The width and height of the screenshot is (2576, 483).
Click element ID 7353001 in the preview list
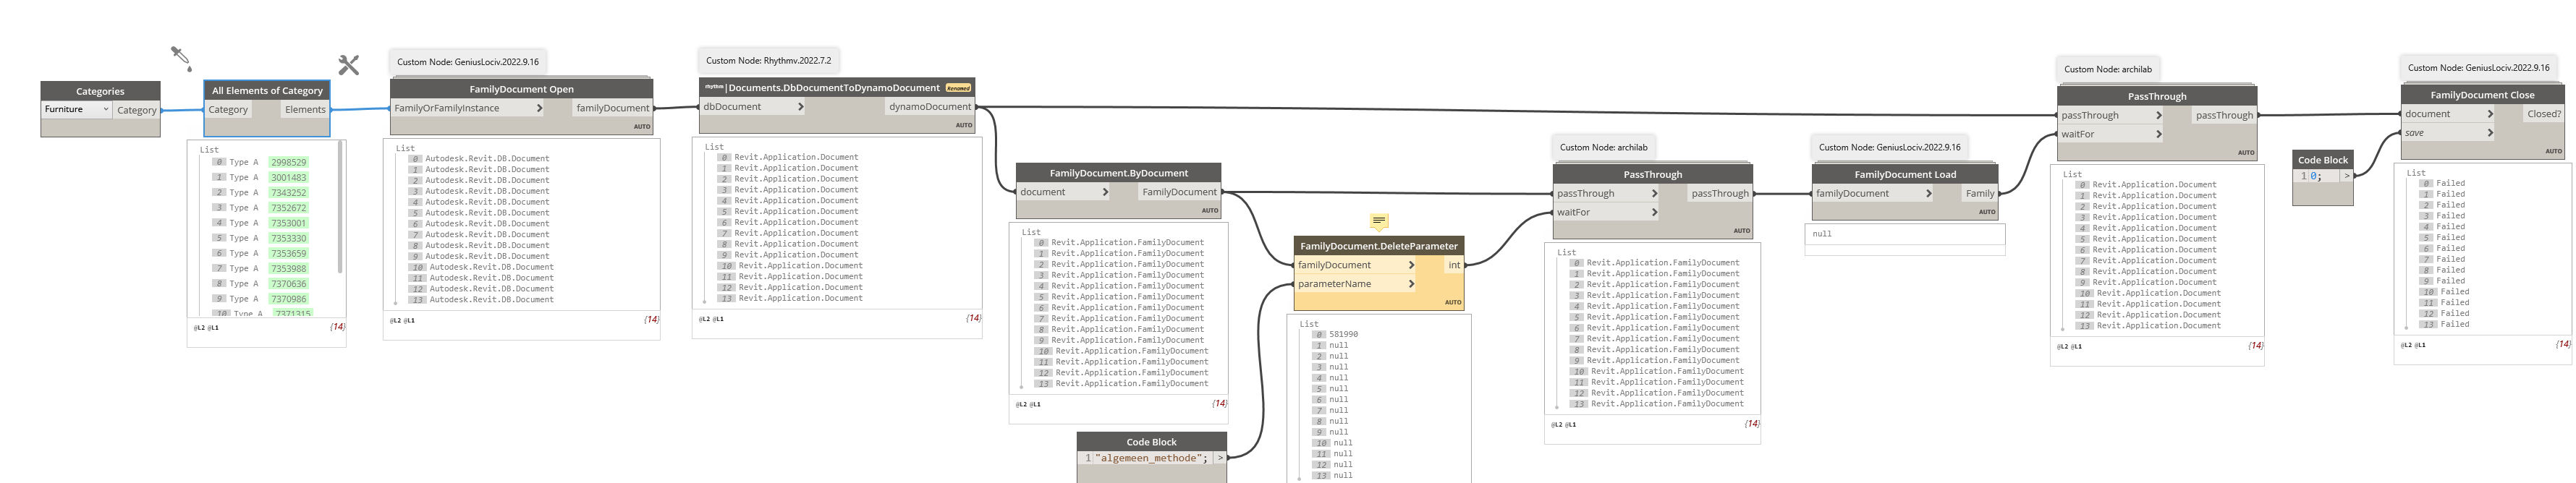tap(288, 223)
